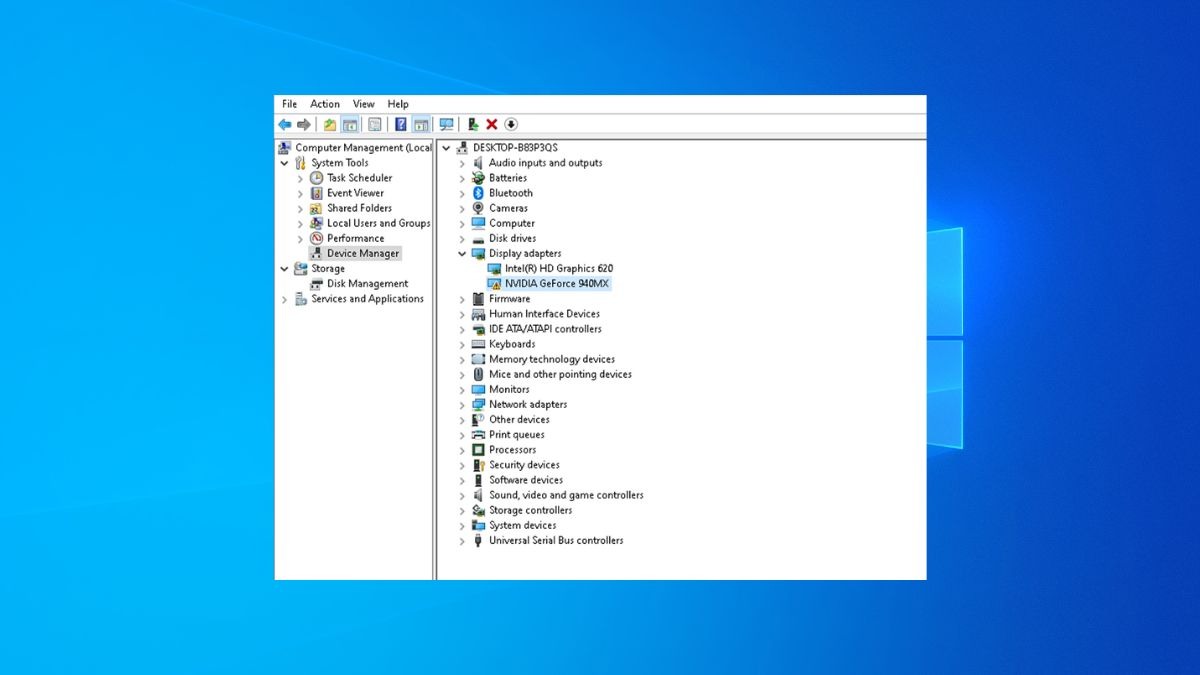Image resolution: width=1200 pixels, height=675 pixels.
Task: Click the Shared Folders icon
Action: 317,208
